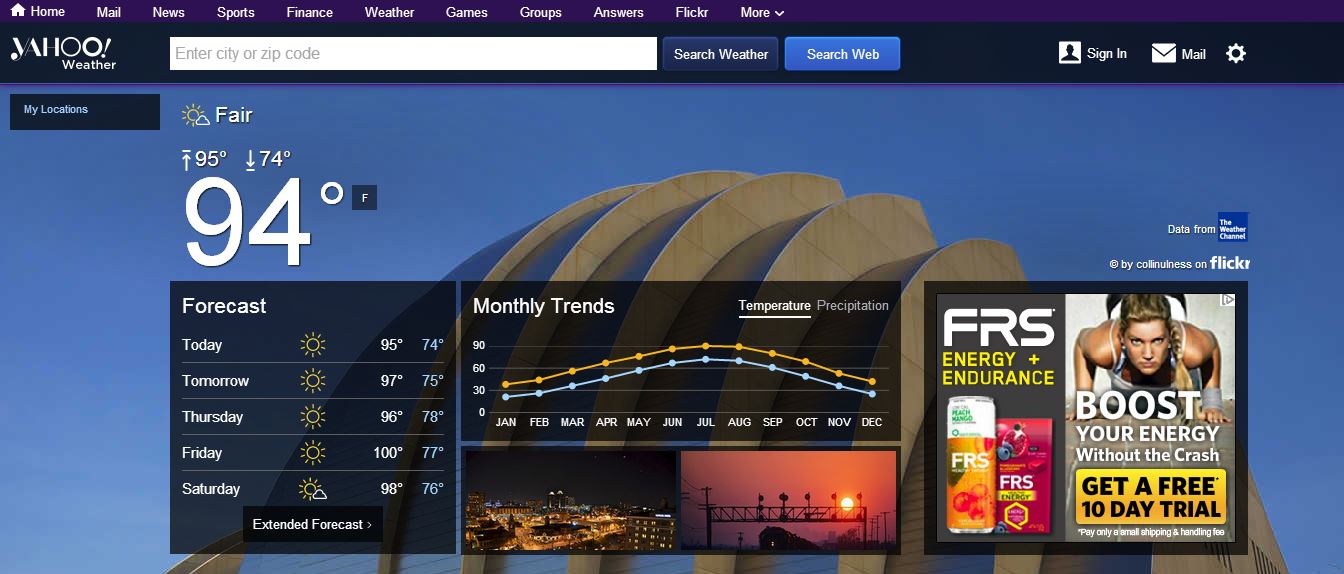Click Friday's 100° high temperature
1344x574 pixels.
[x=388, y=453]
